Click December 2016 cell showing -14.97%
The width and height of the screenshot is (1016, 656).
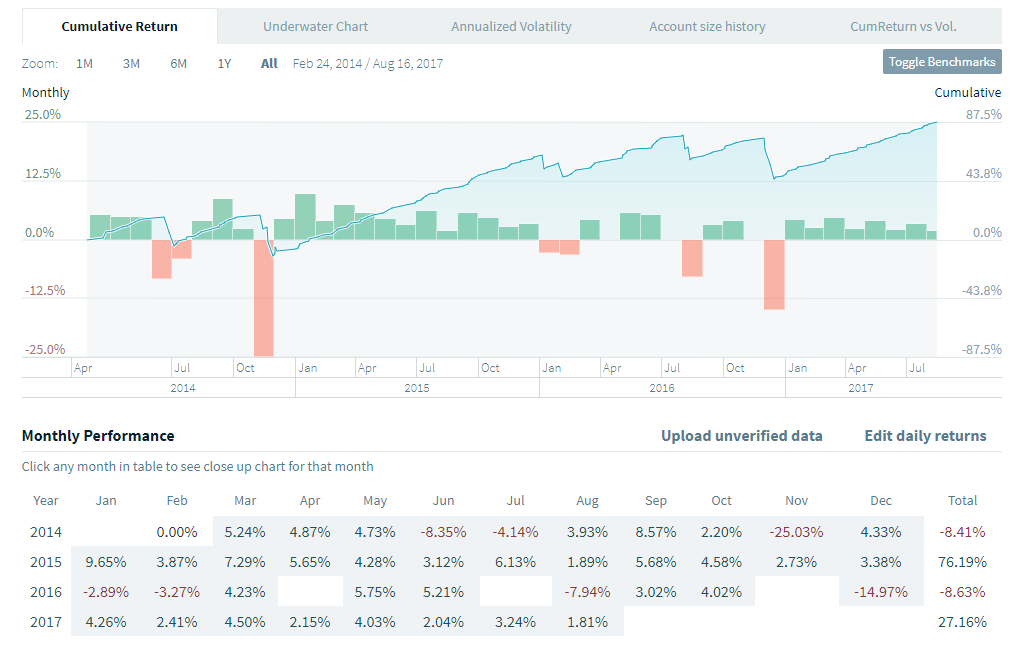(881, 592)
